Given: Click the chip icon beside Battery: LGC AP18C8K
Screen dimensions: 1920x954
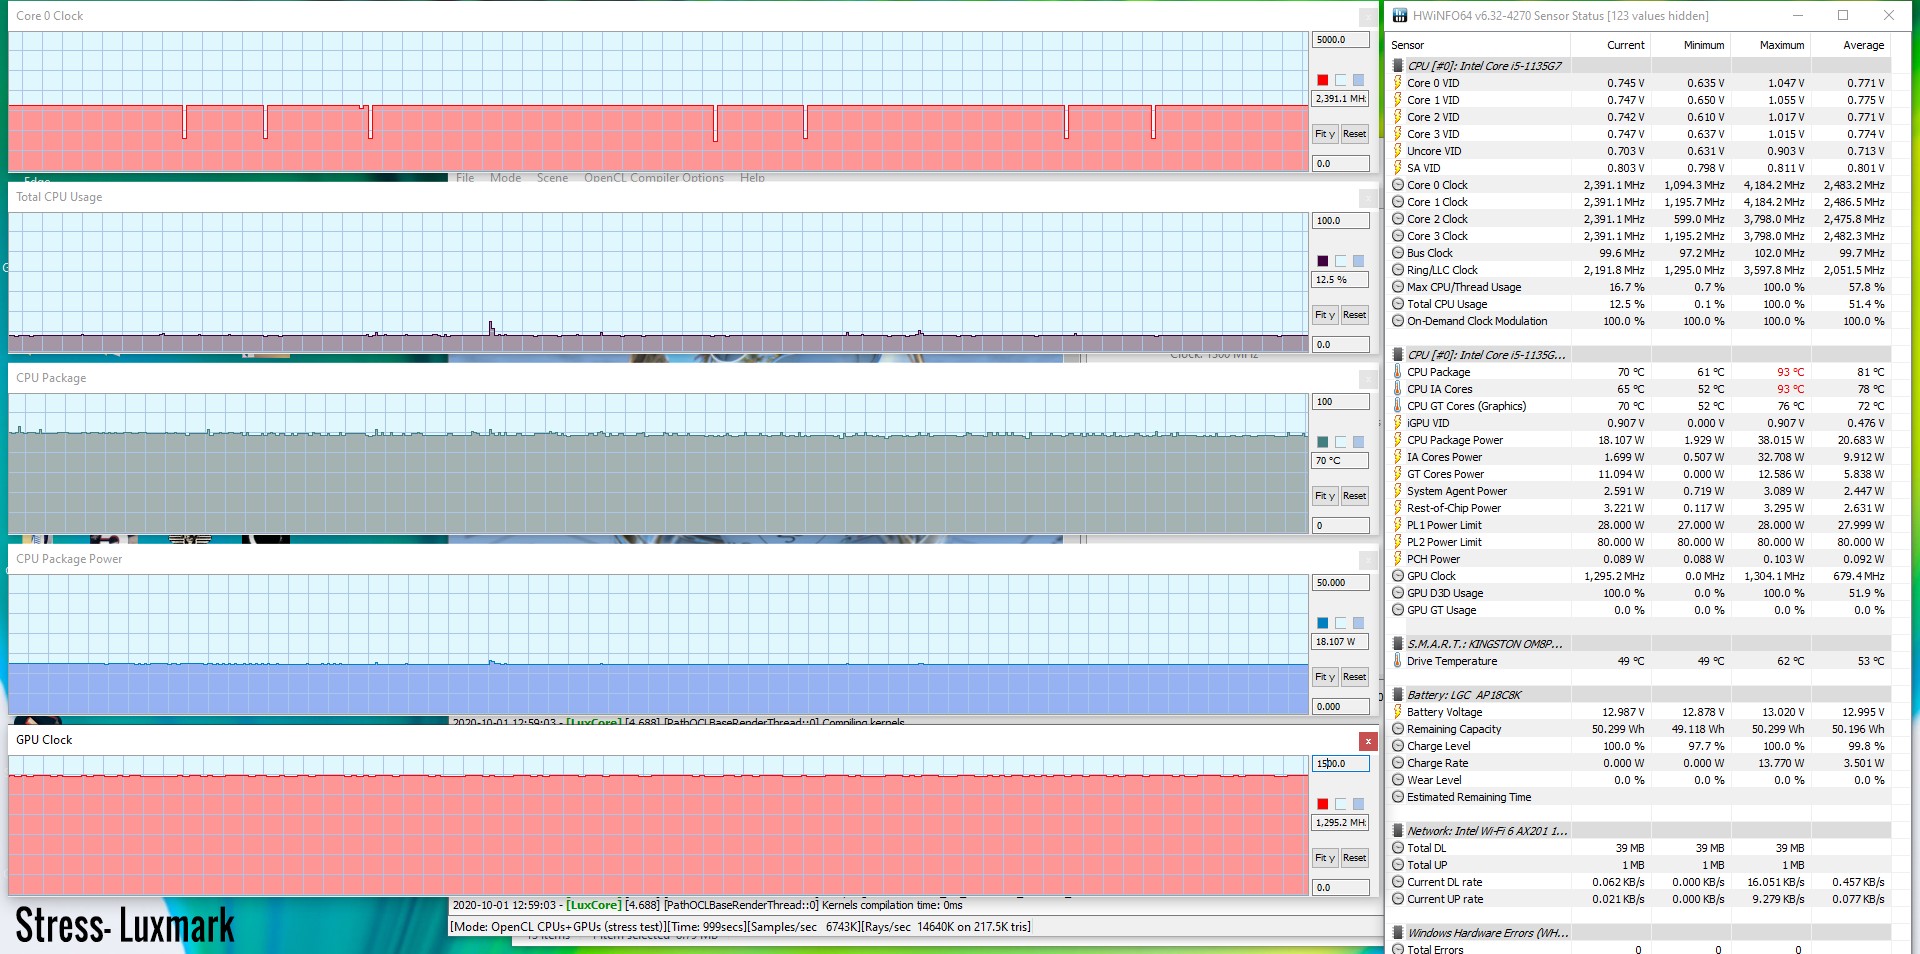Looking at the screenshot, I should pos(1398,695).
